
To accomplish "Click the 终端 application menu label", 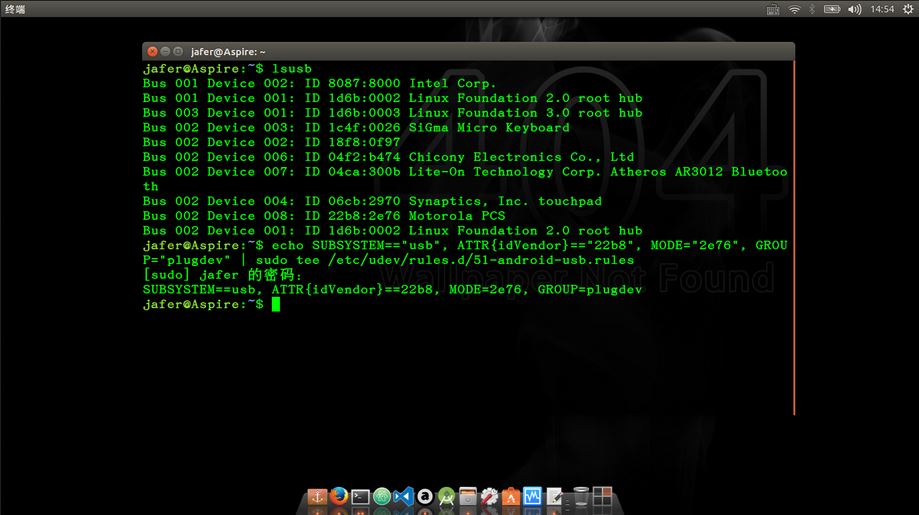I will (x=15, y=9).
